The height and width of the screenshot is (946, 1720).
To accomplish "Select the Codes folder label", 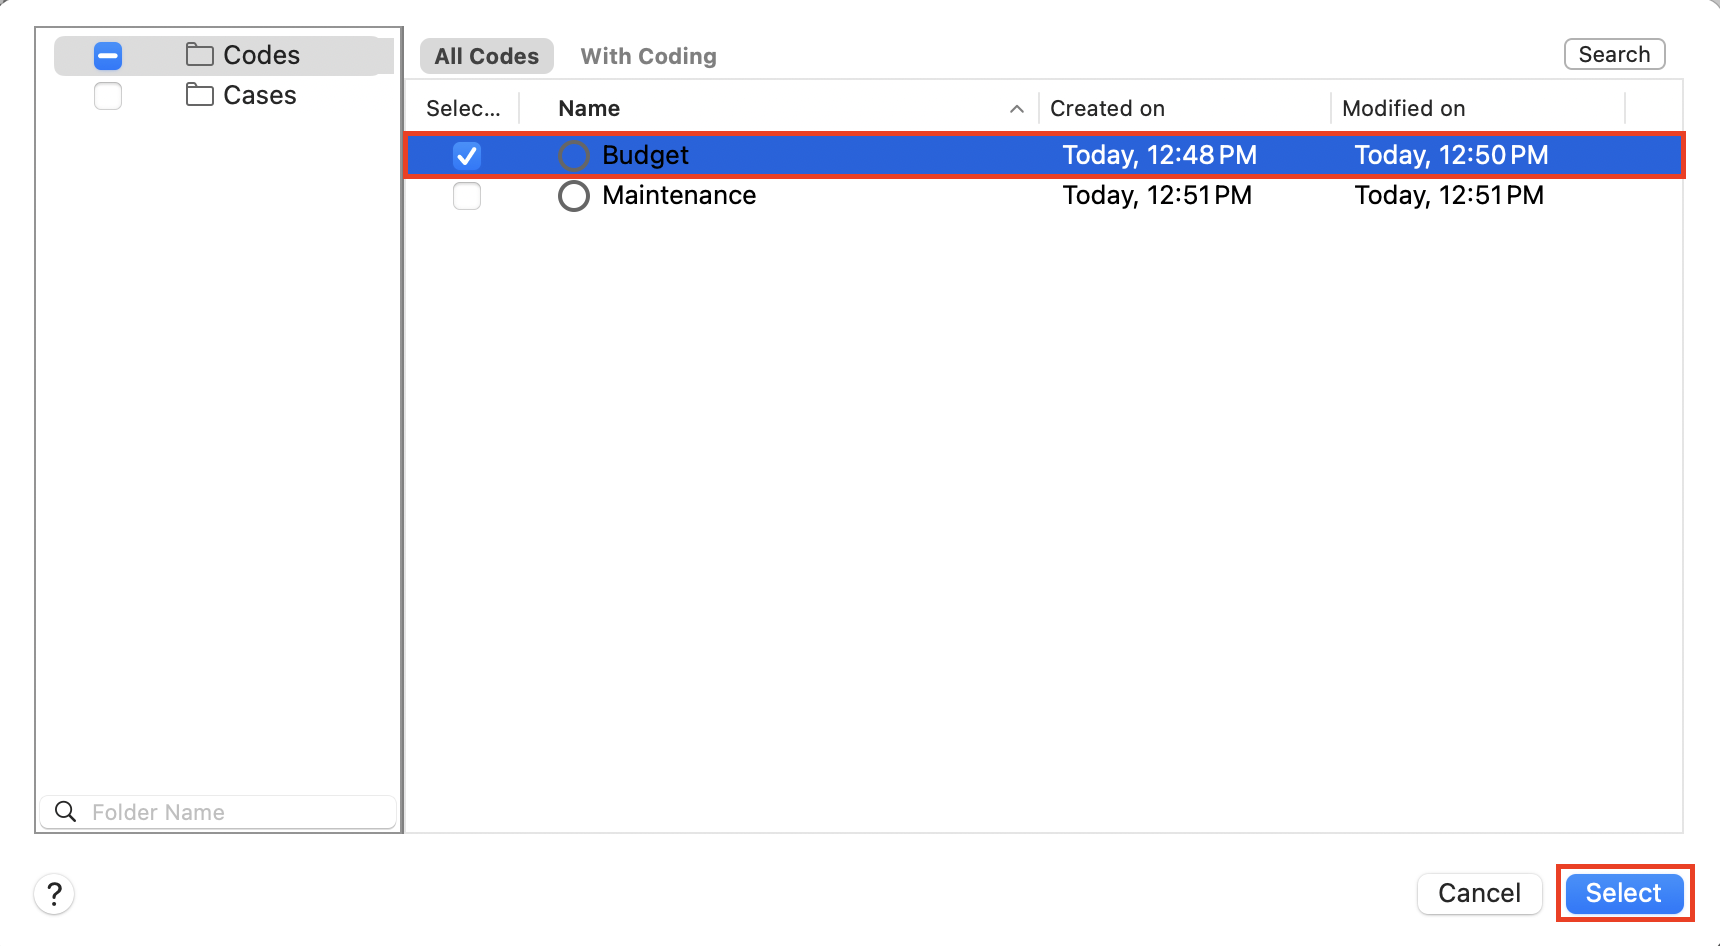I will 261,55.
